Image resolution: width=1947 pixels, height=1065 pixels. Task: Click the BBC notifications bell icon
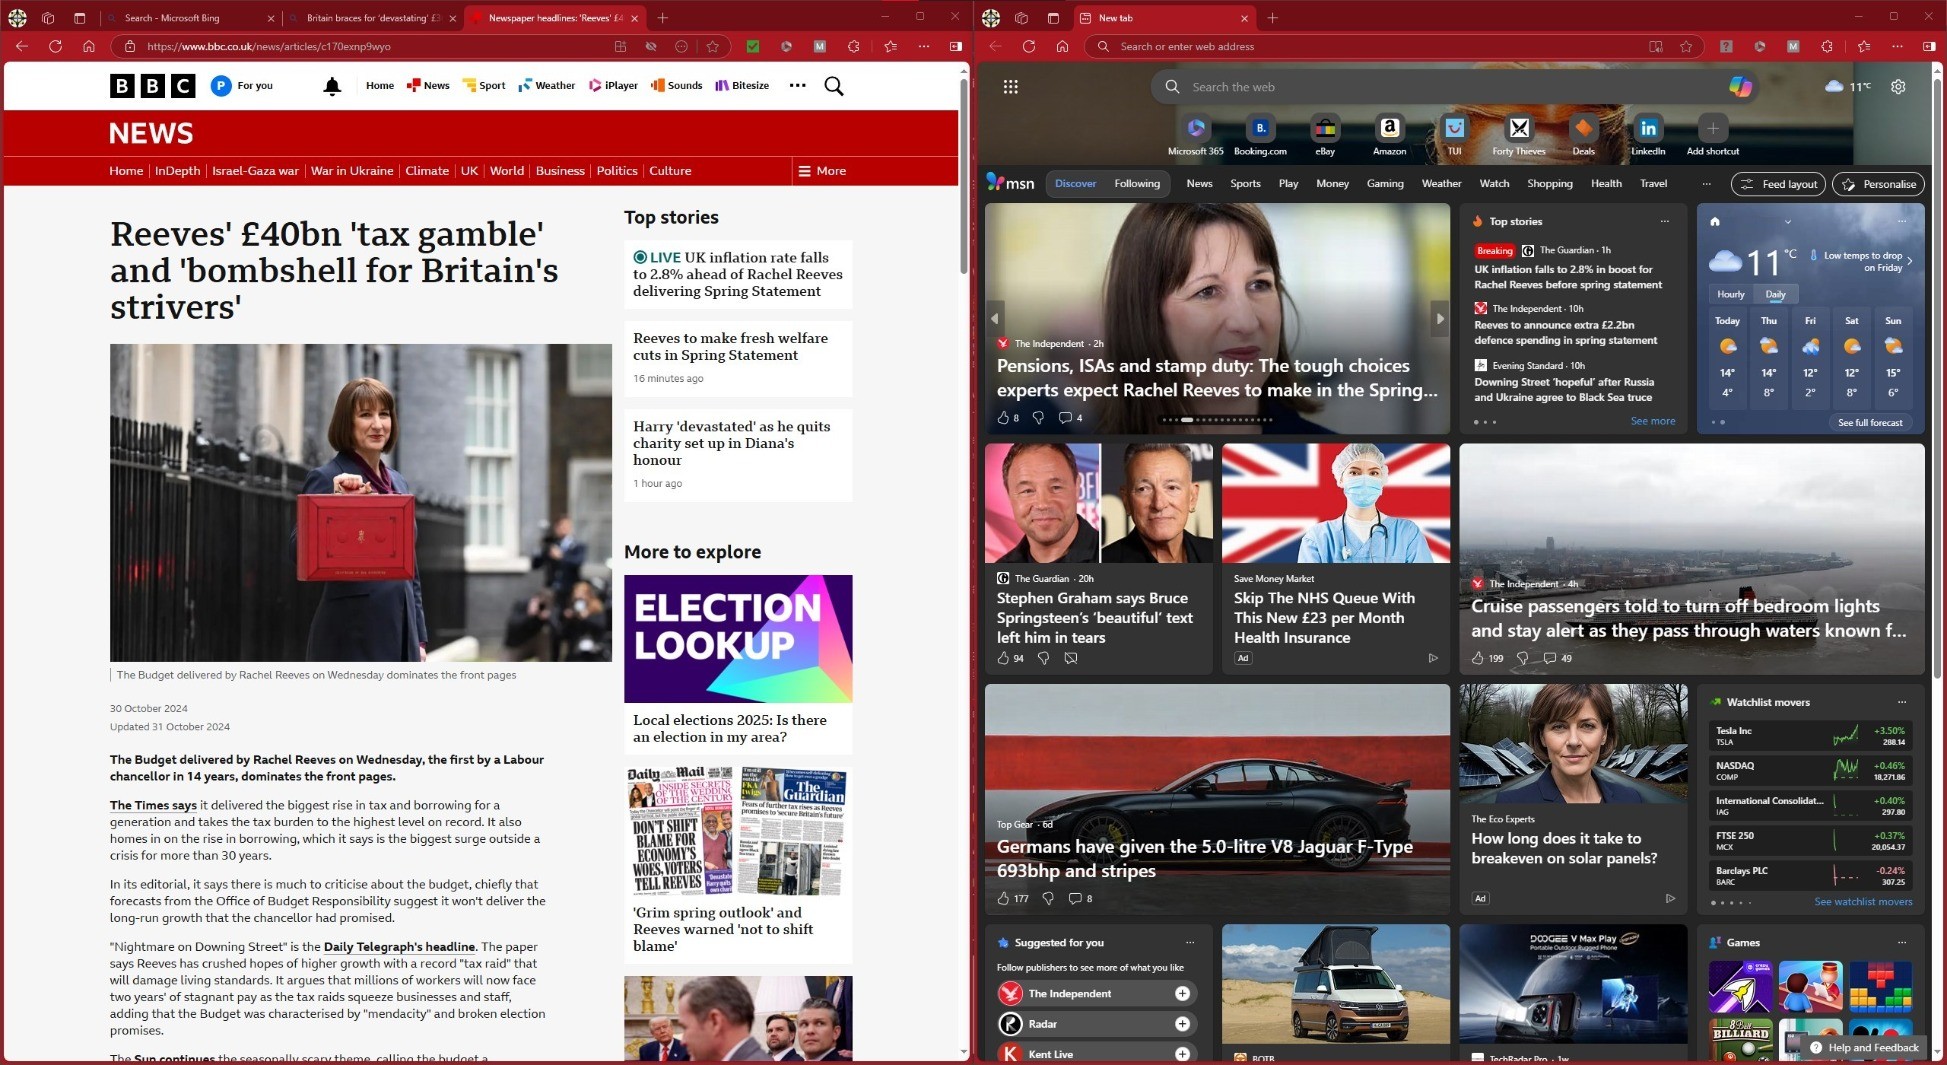point(332,86)
